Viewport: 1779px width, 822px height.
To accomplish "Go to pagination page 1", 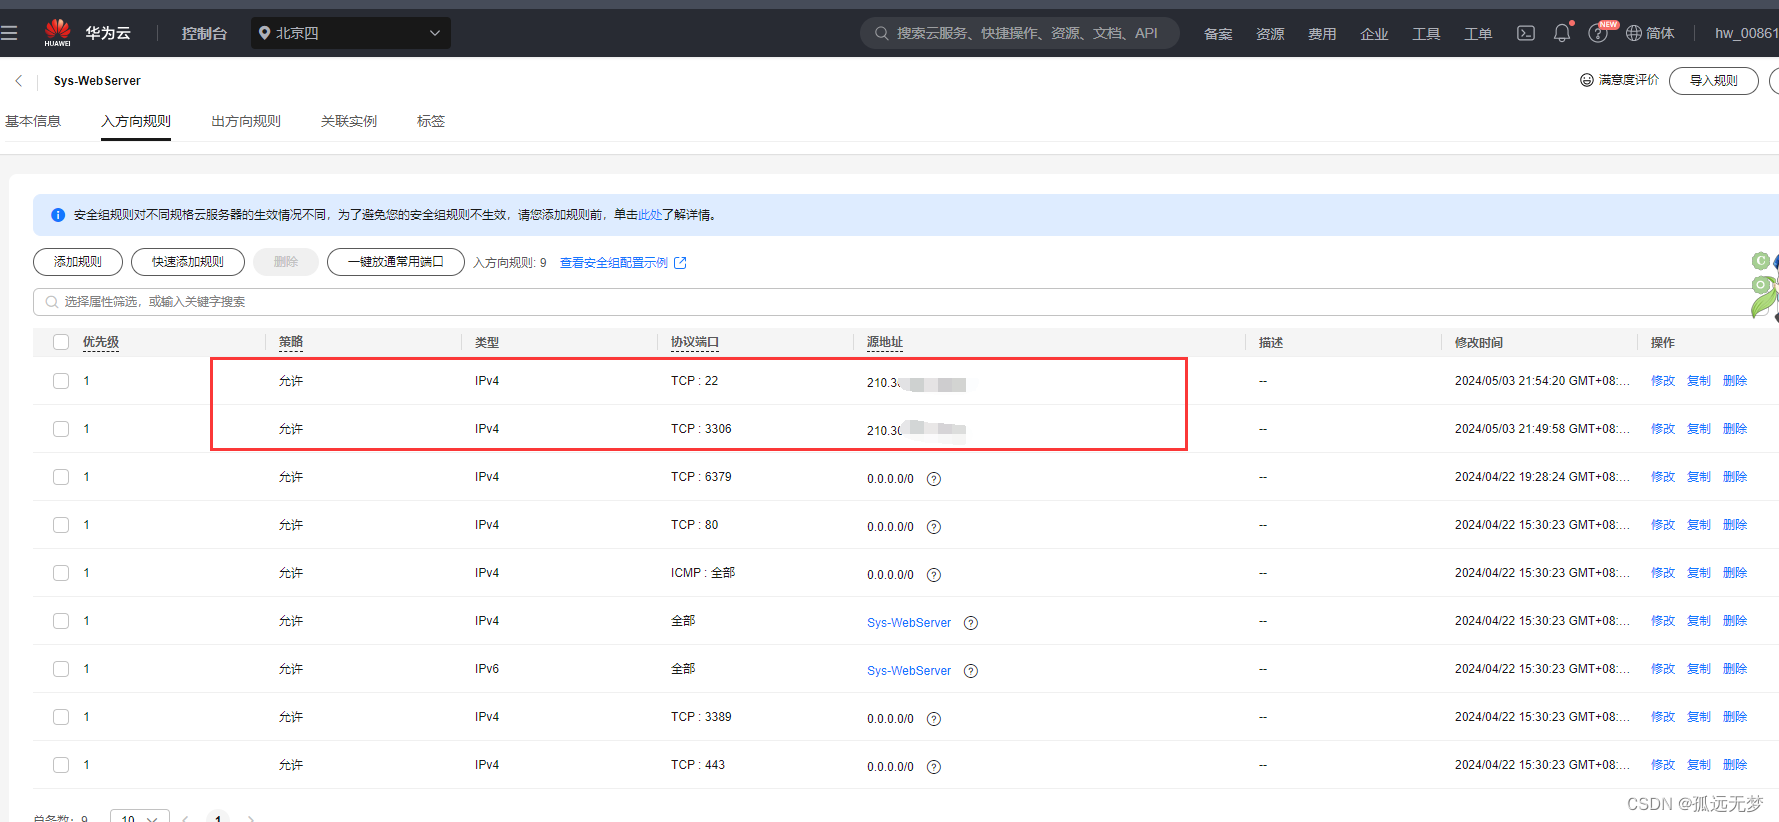I will [218, 817].
